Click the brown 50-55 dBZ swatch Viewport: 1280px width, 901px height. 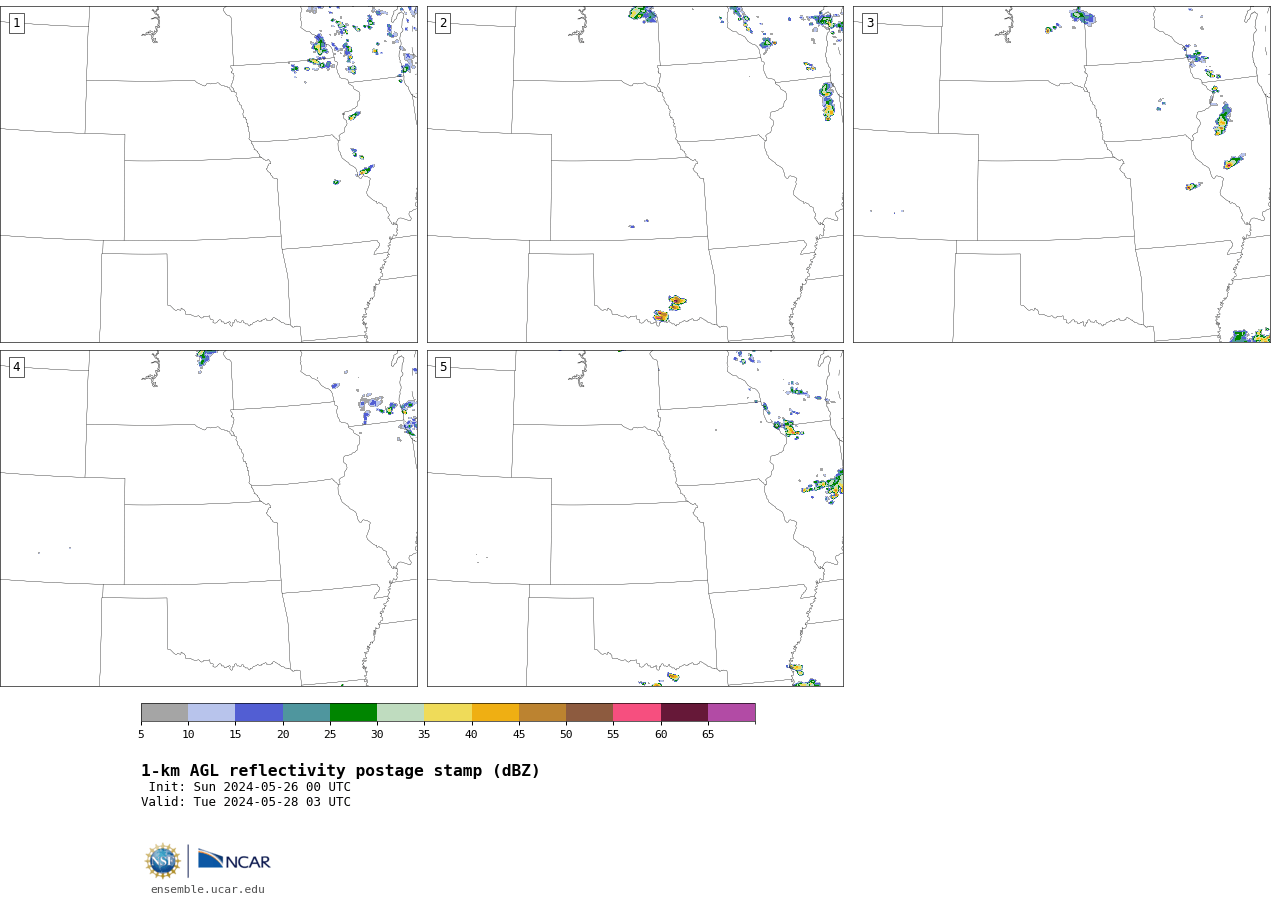tap(589, 713)
